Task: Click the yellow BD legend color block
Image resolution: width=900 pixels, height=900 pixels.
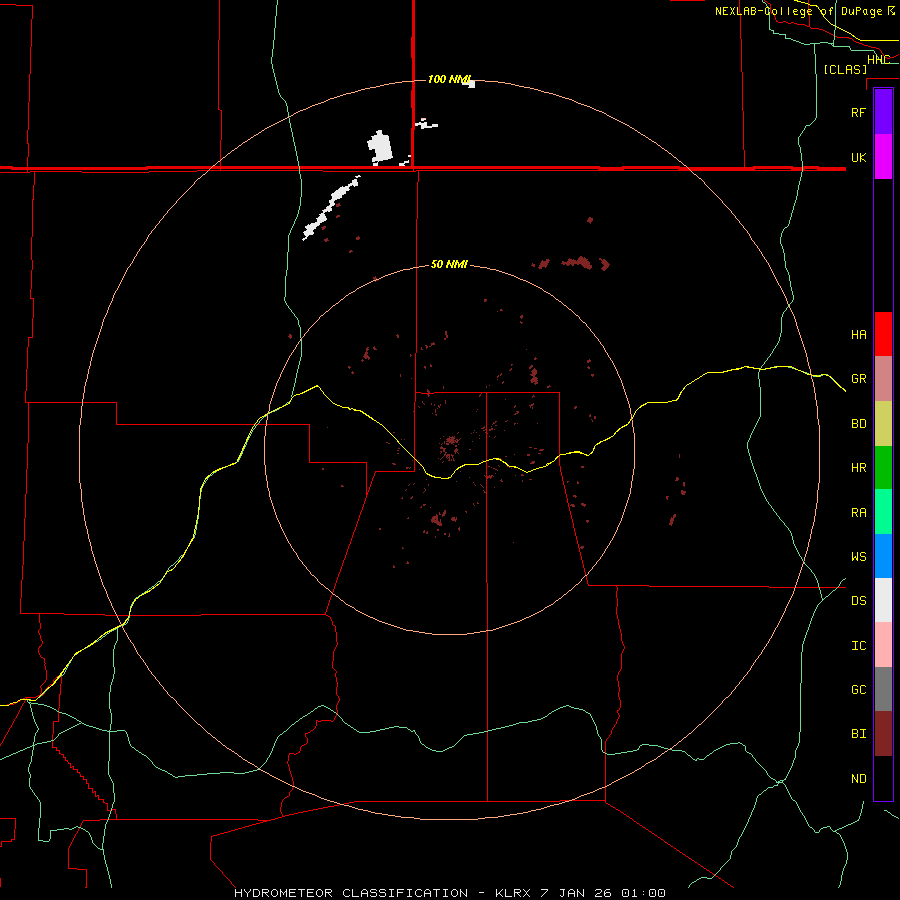Action: (883, 424)
